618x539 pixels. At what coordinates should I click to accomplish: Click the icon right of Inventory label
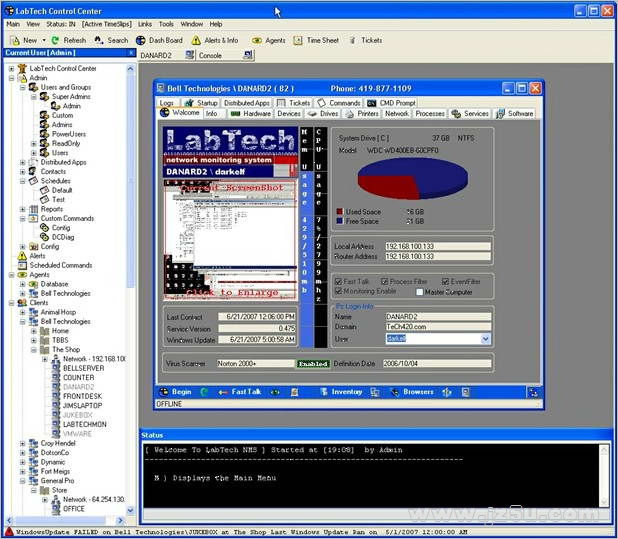point(375,392)
